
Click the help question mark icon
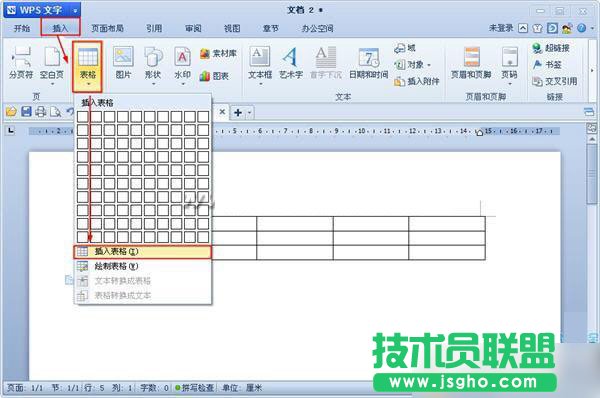tap(581, 28)
